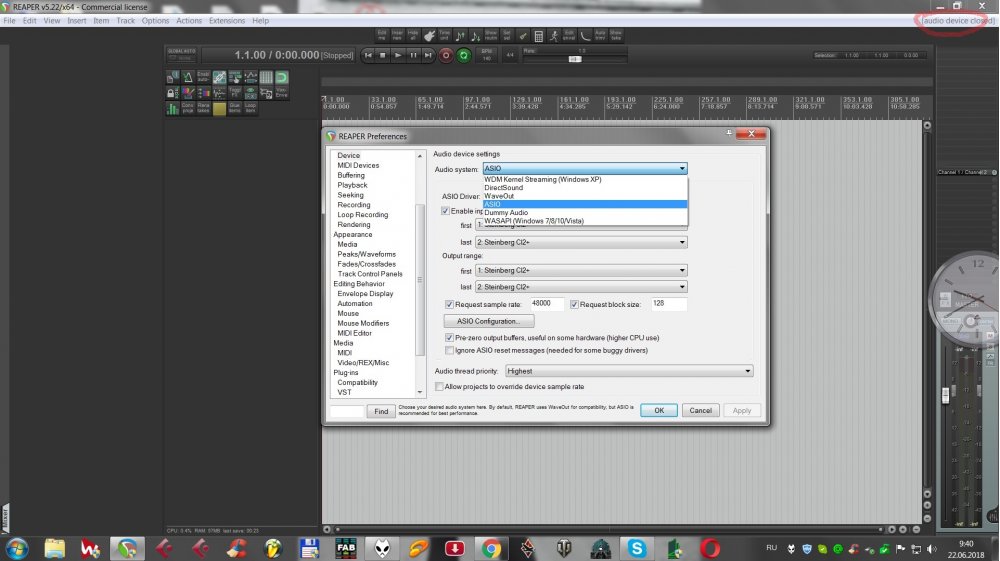This screenshot has height=561, width=1000.
Task: Open the output range last dropdown
Action: (x=581, y=287)
